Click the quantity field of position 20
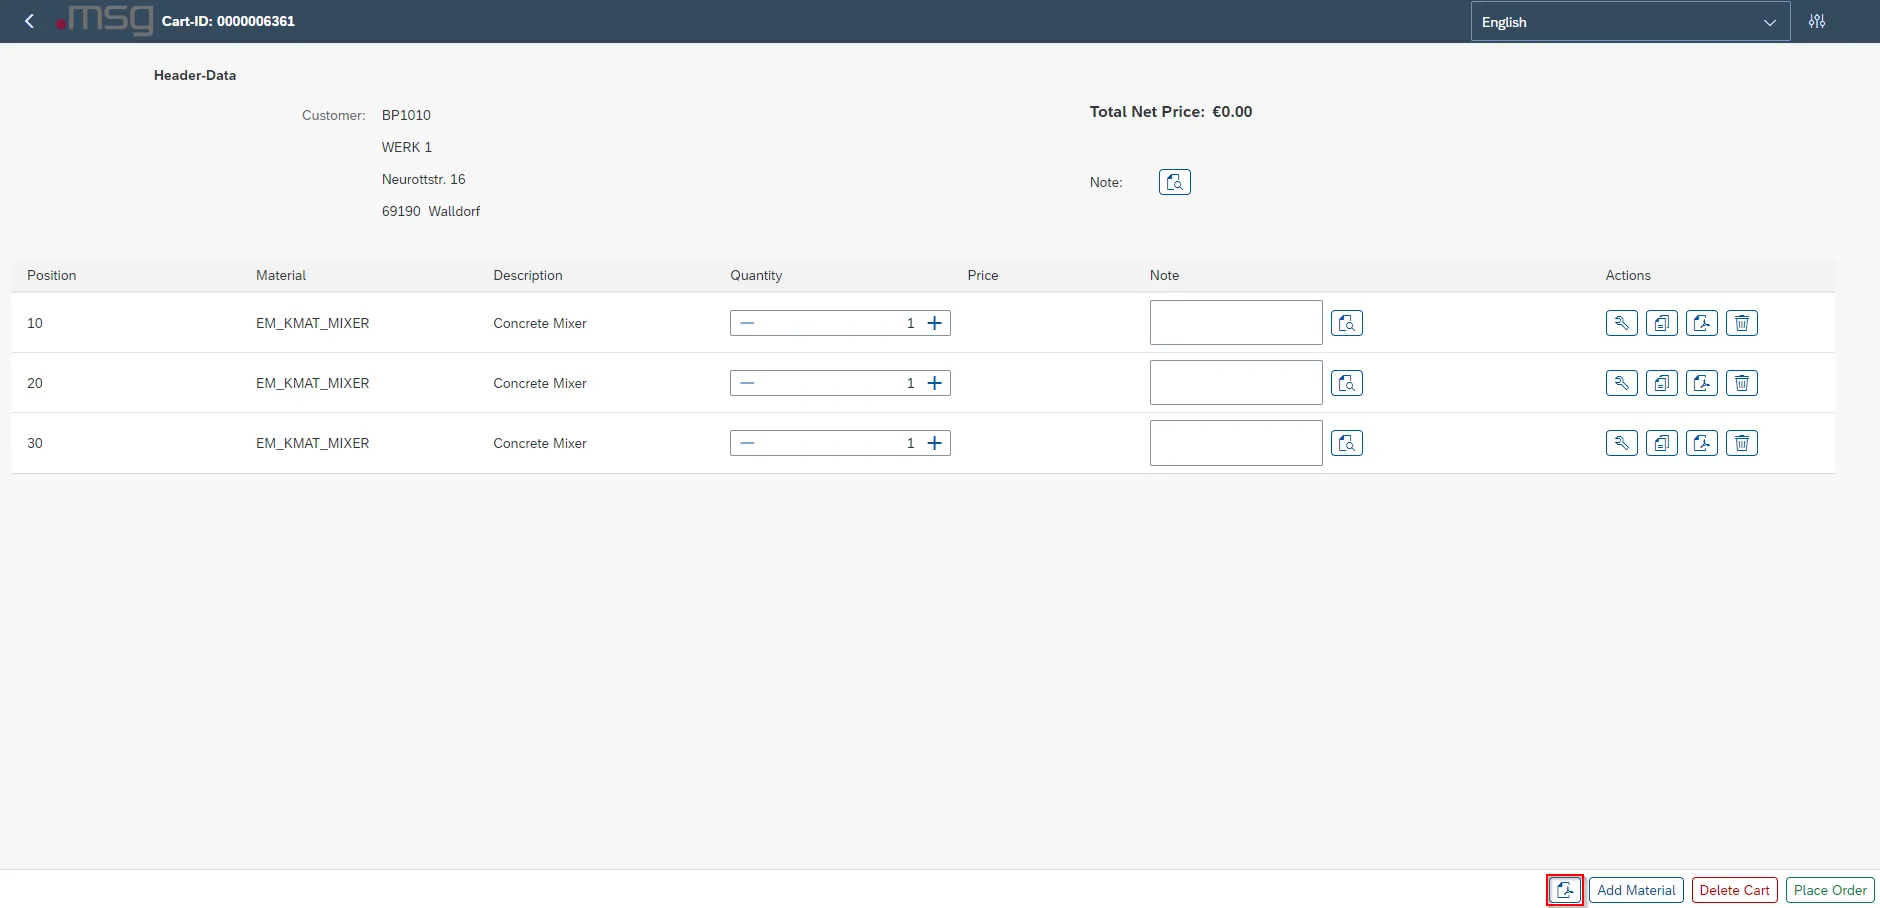Viewport: 1880px width, 908px height. pyautogui.click(x=840, y=383)
